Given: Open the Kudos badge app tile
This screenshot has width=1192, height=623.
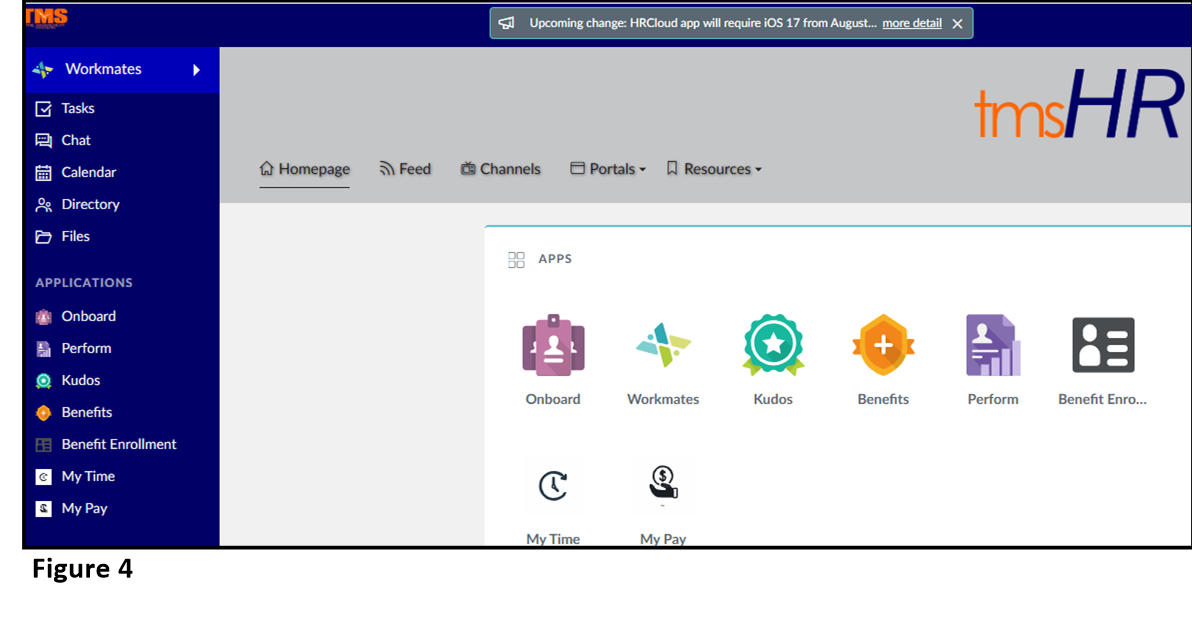Looking at the screenshot, I should tap(773, 346).
